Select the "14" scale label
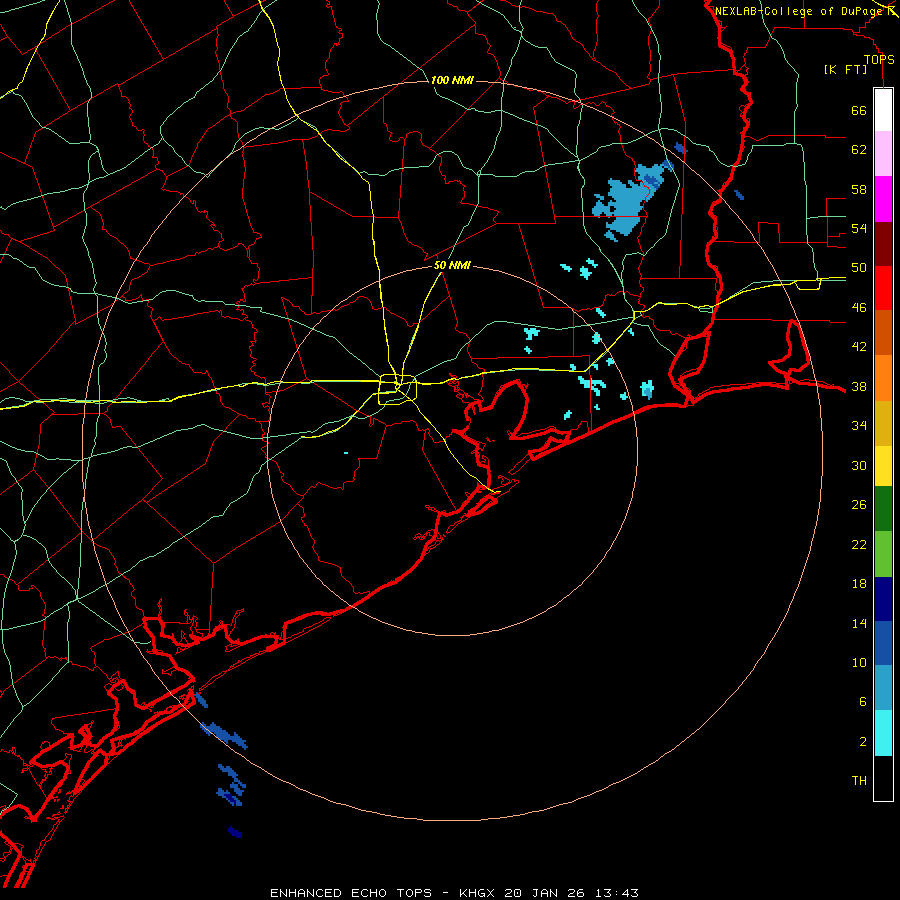The height and width of the screenshot is (900, 900). (859, 623)
